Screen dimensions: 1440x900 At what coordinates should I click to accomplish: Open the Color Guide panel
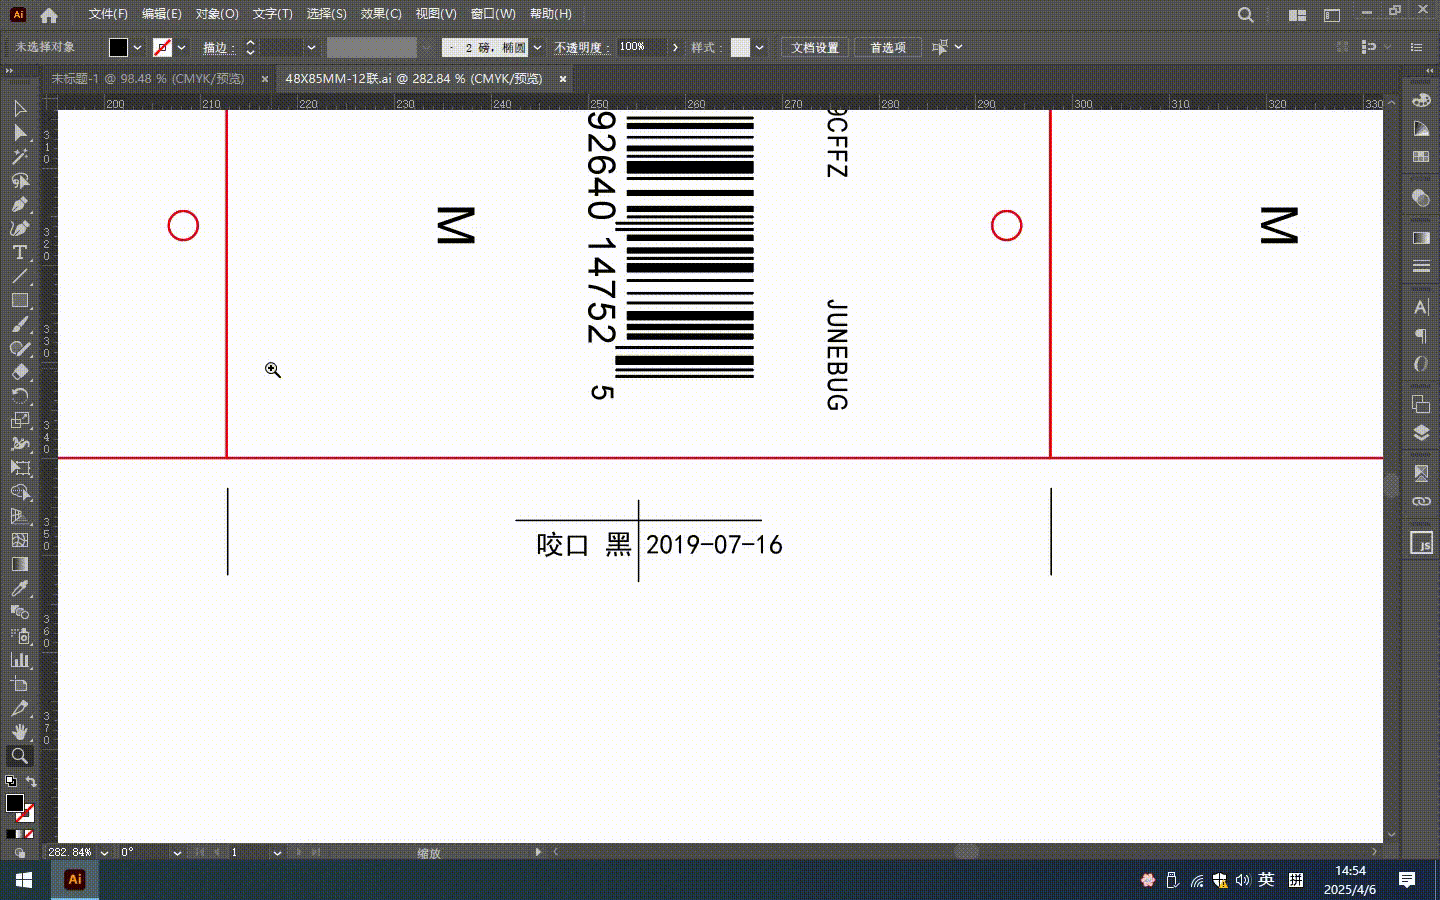1421,129
